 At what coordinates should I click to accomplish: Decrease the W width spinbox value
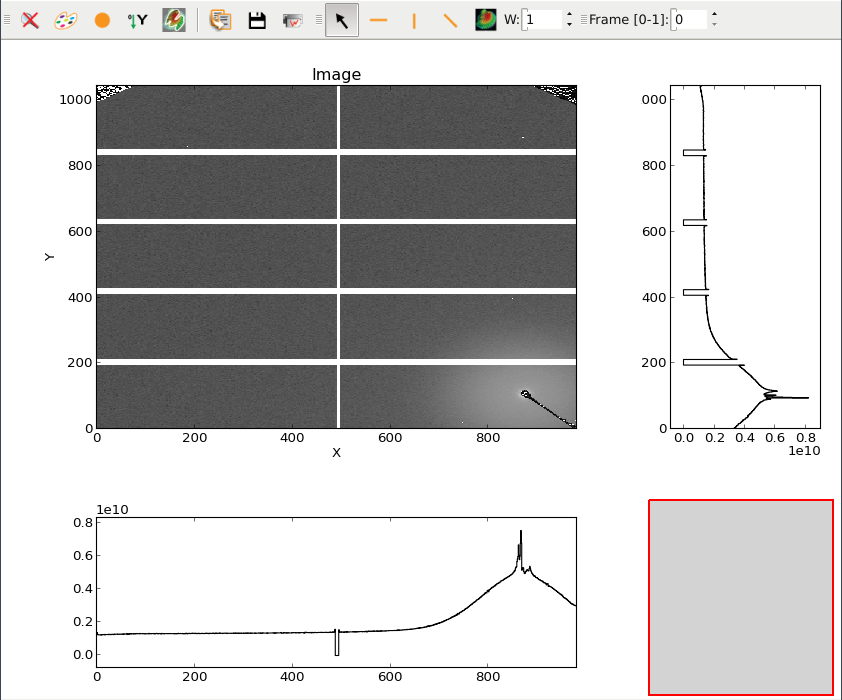pyautogui.click(x=569, y=25)
